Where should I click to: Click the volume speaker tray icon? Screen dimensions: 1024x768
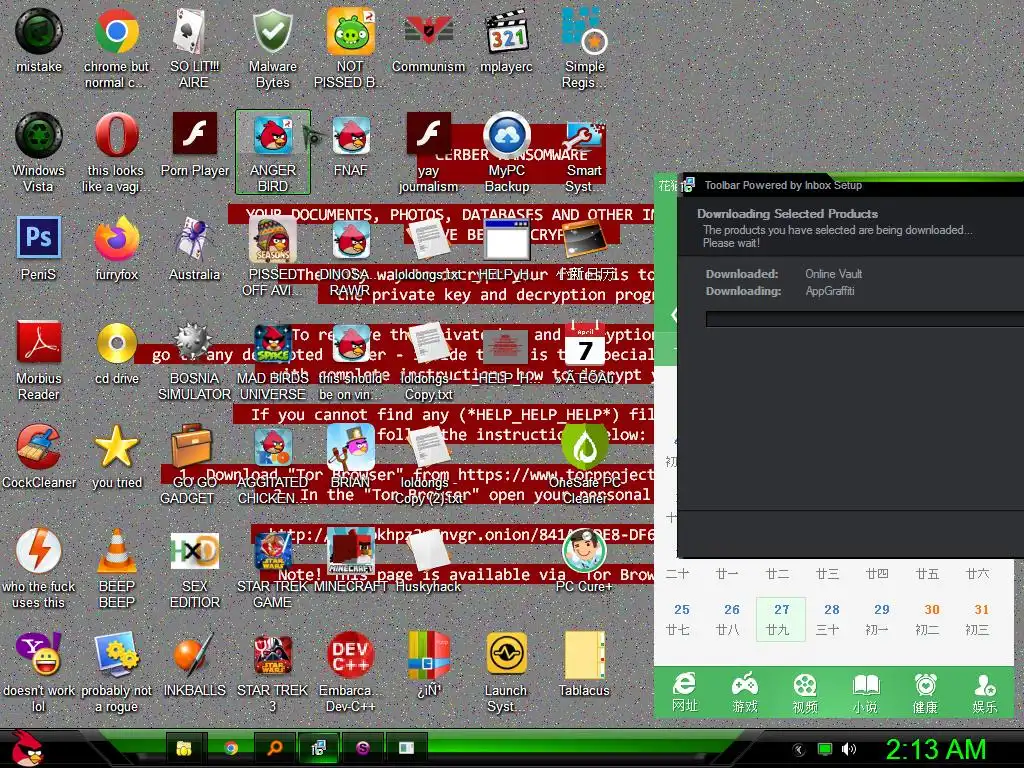pyautogui.click(x=848, y=749)
